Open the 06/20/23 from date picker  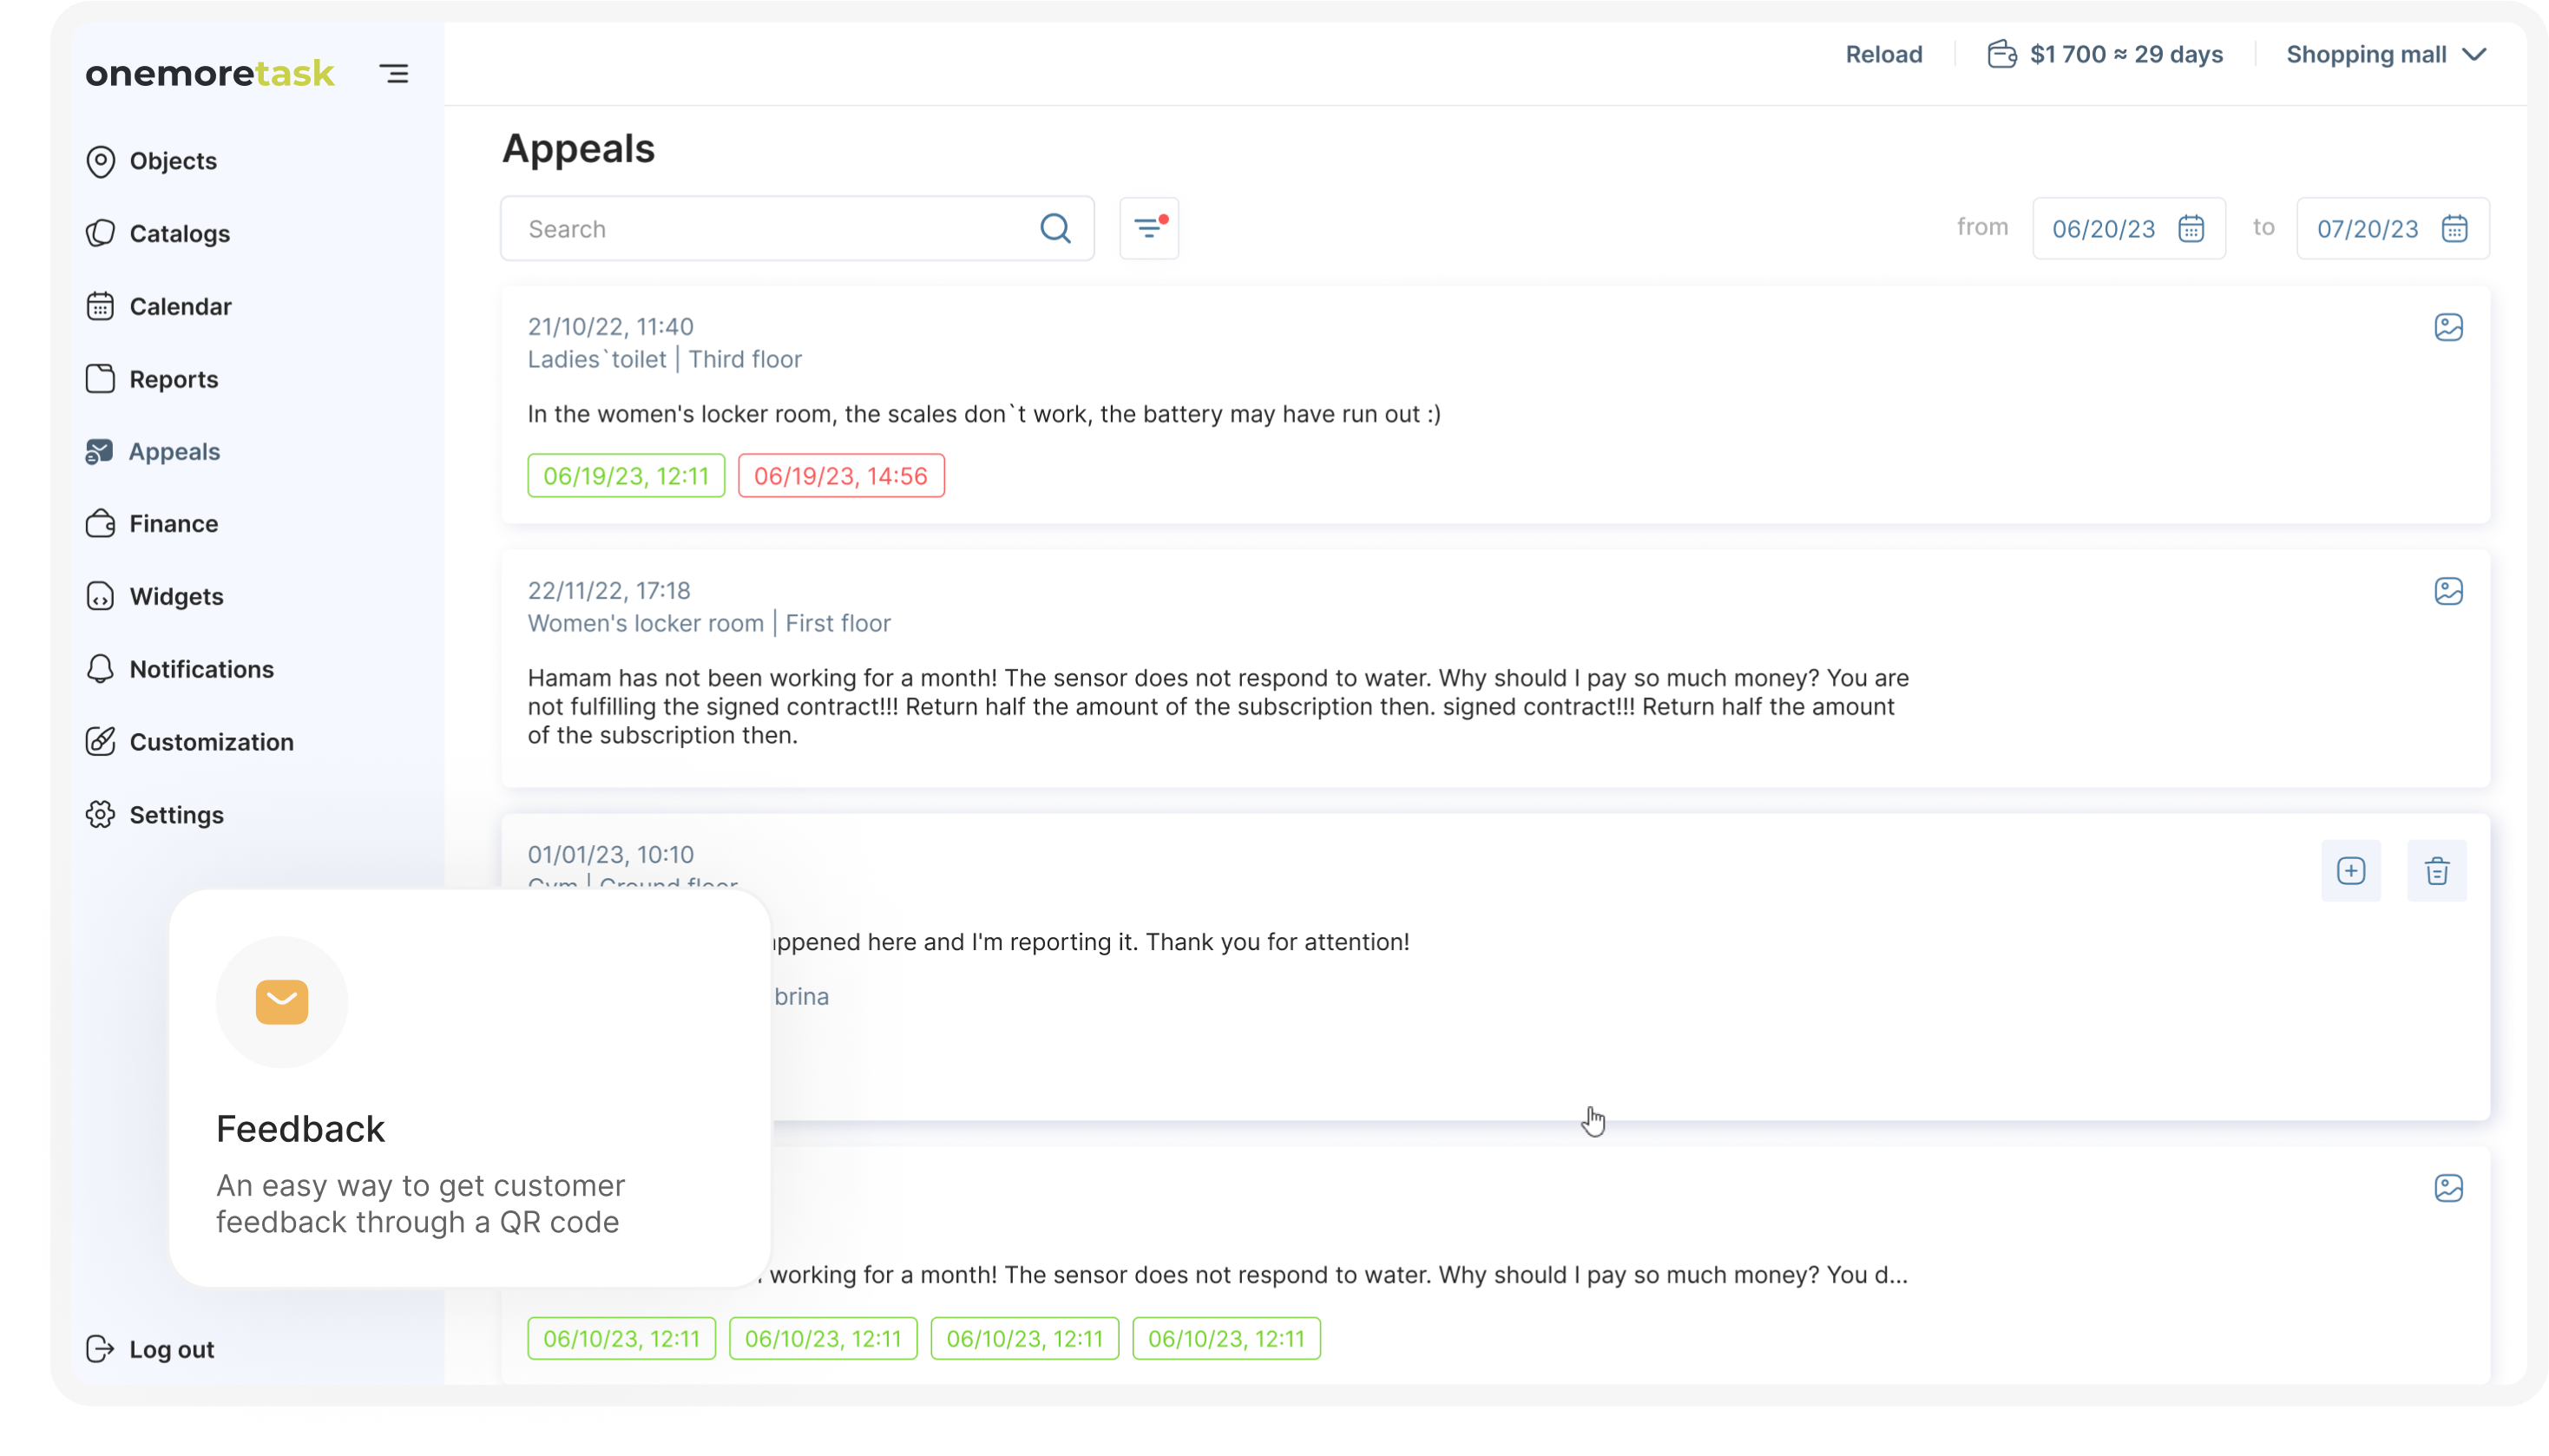coord(2103,229)
